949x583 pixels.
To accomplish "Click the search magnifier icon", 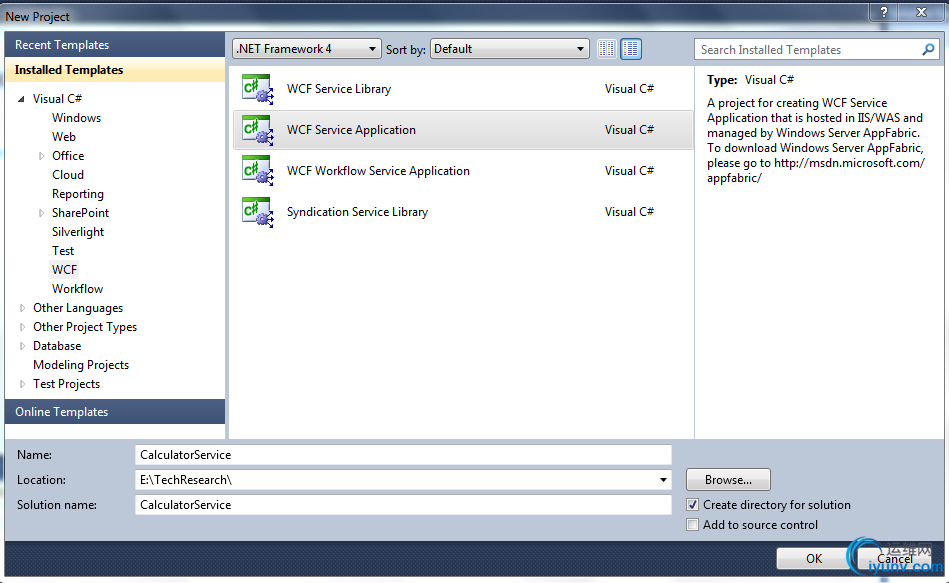I will (928, 50).
